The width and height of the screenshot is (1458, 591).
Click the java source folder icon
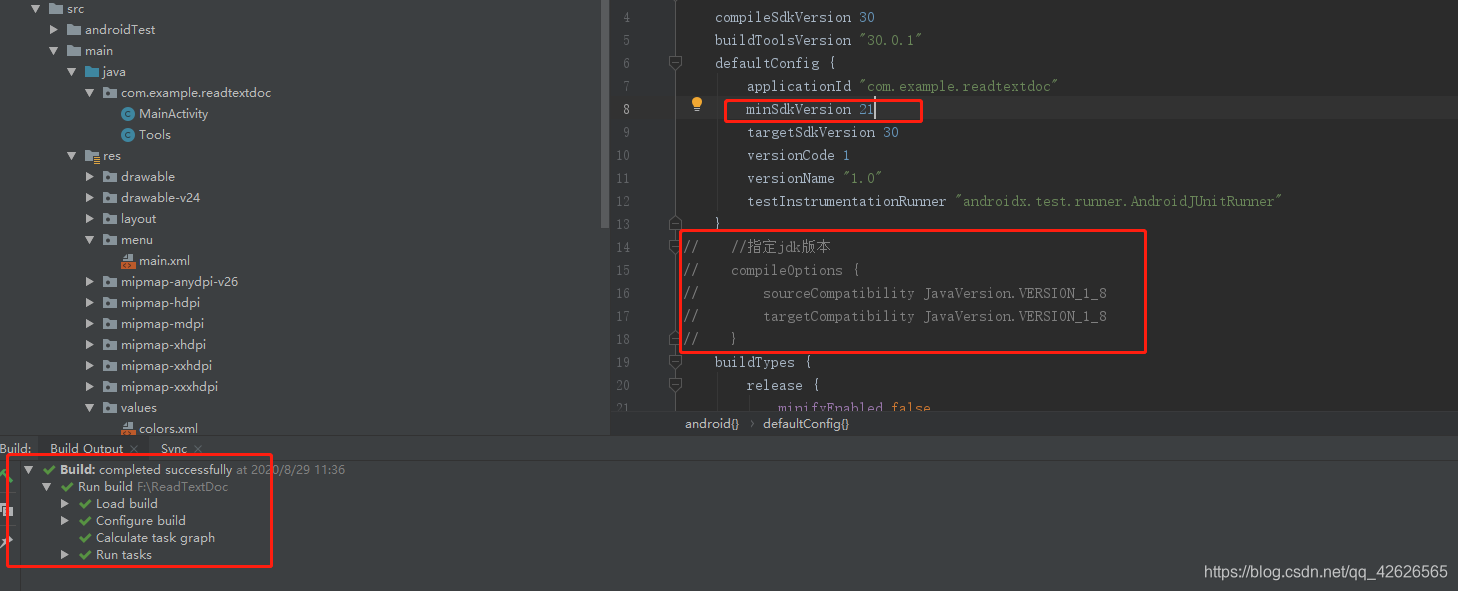tap(92, 72)
